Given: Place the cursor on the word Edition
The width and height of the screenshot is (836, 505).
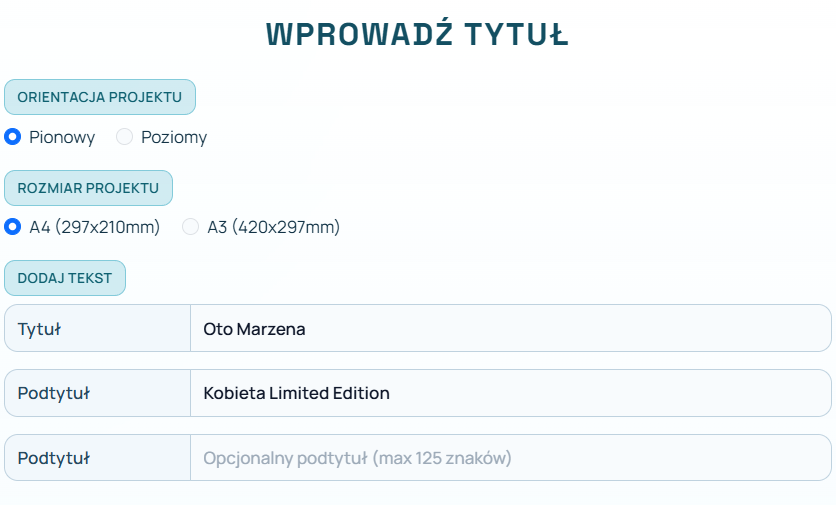Looking at the screenshot, I should 360,393.
